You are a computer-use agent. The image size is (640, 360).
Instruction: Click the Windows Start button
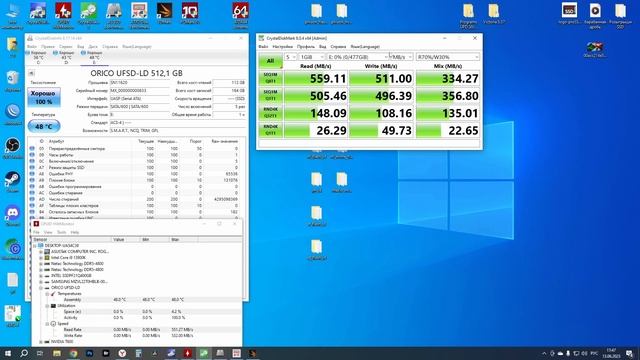pos(8,353)
